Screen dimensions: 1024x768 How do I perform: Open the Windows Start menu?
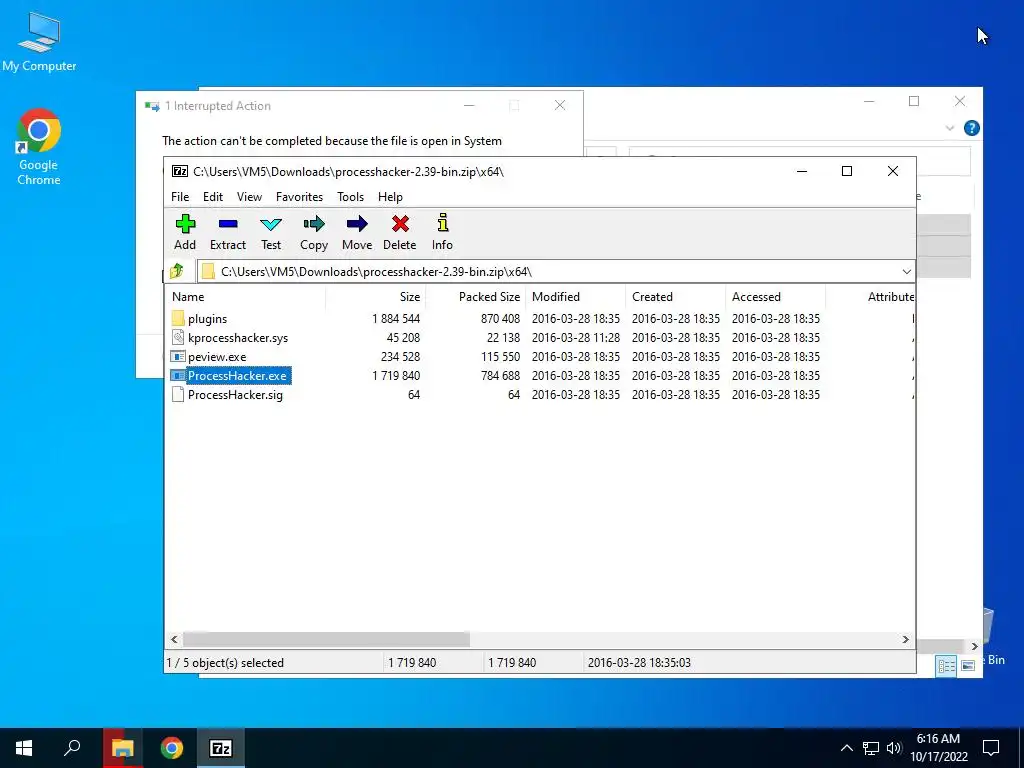point(24,748)
